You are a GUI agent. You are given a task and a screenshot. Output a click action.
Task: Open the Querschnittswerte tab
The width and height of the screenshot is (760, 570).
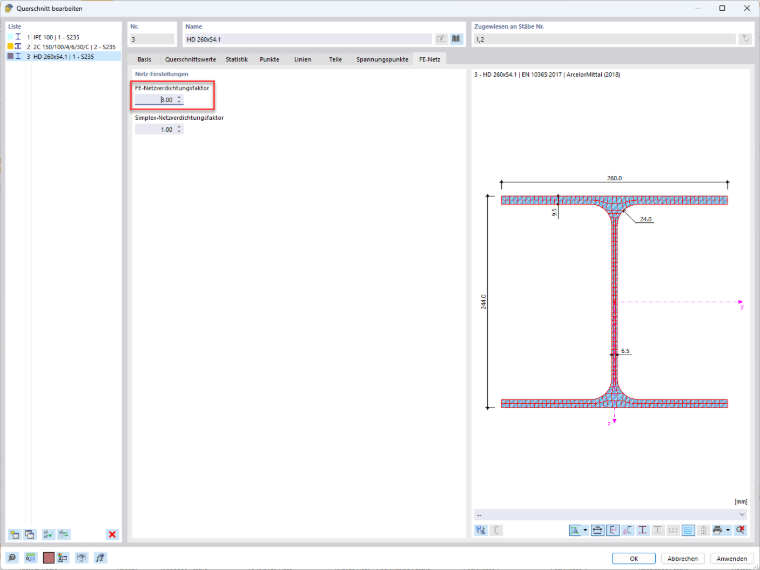coord(190,59)
